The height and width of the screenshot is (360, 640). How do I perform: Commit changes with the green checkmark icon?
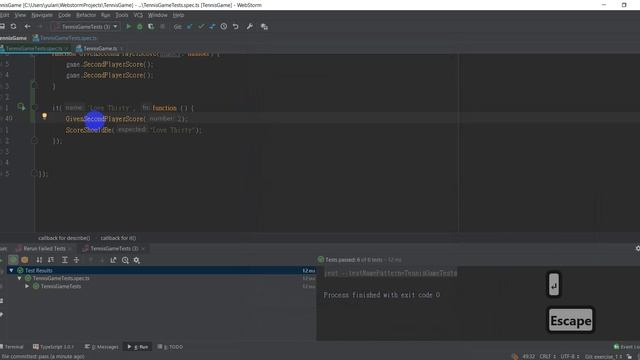click(201, 27)
